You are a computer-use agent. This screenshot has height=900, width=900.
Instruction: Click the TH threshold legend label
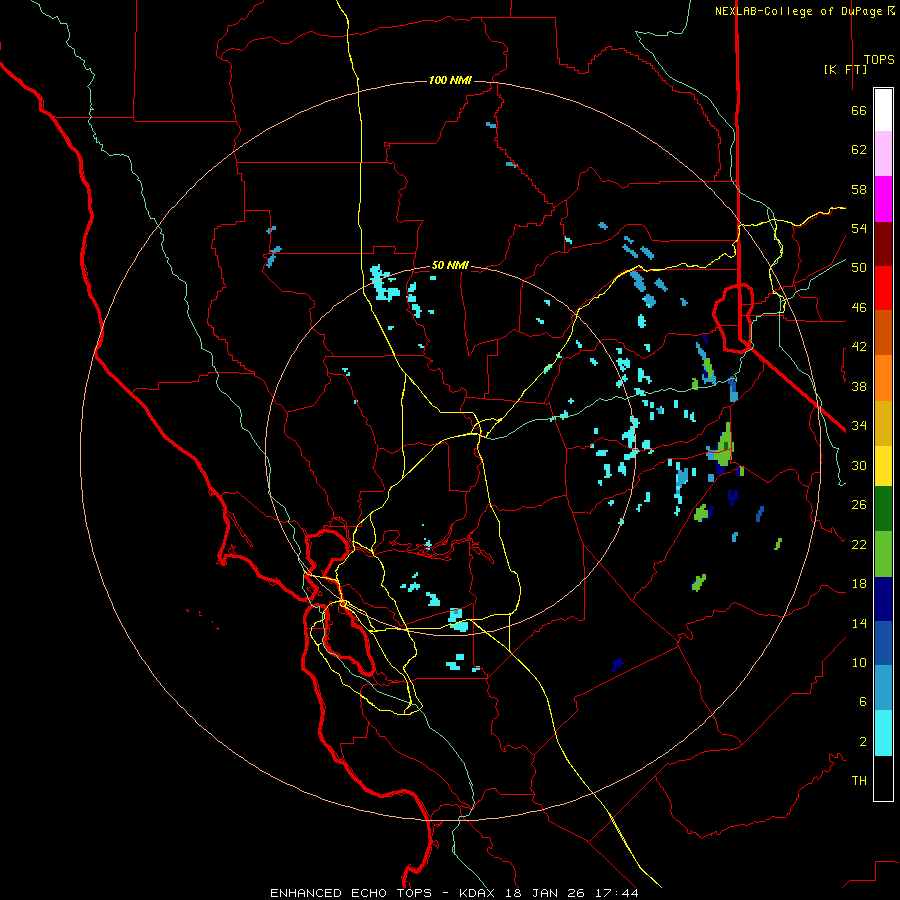(x=859, y=780)
